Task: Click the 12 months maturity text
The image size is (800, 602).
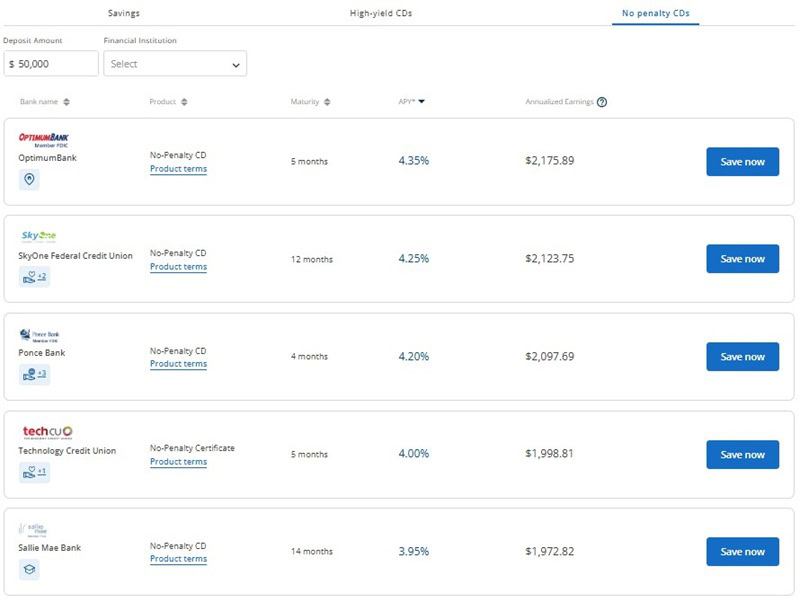Action: pos(312,259)
